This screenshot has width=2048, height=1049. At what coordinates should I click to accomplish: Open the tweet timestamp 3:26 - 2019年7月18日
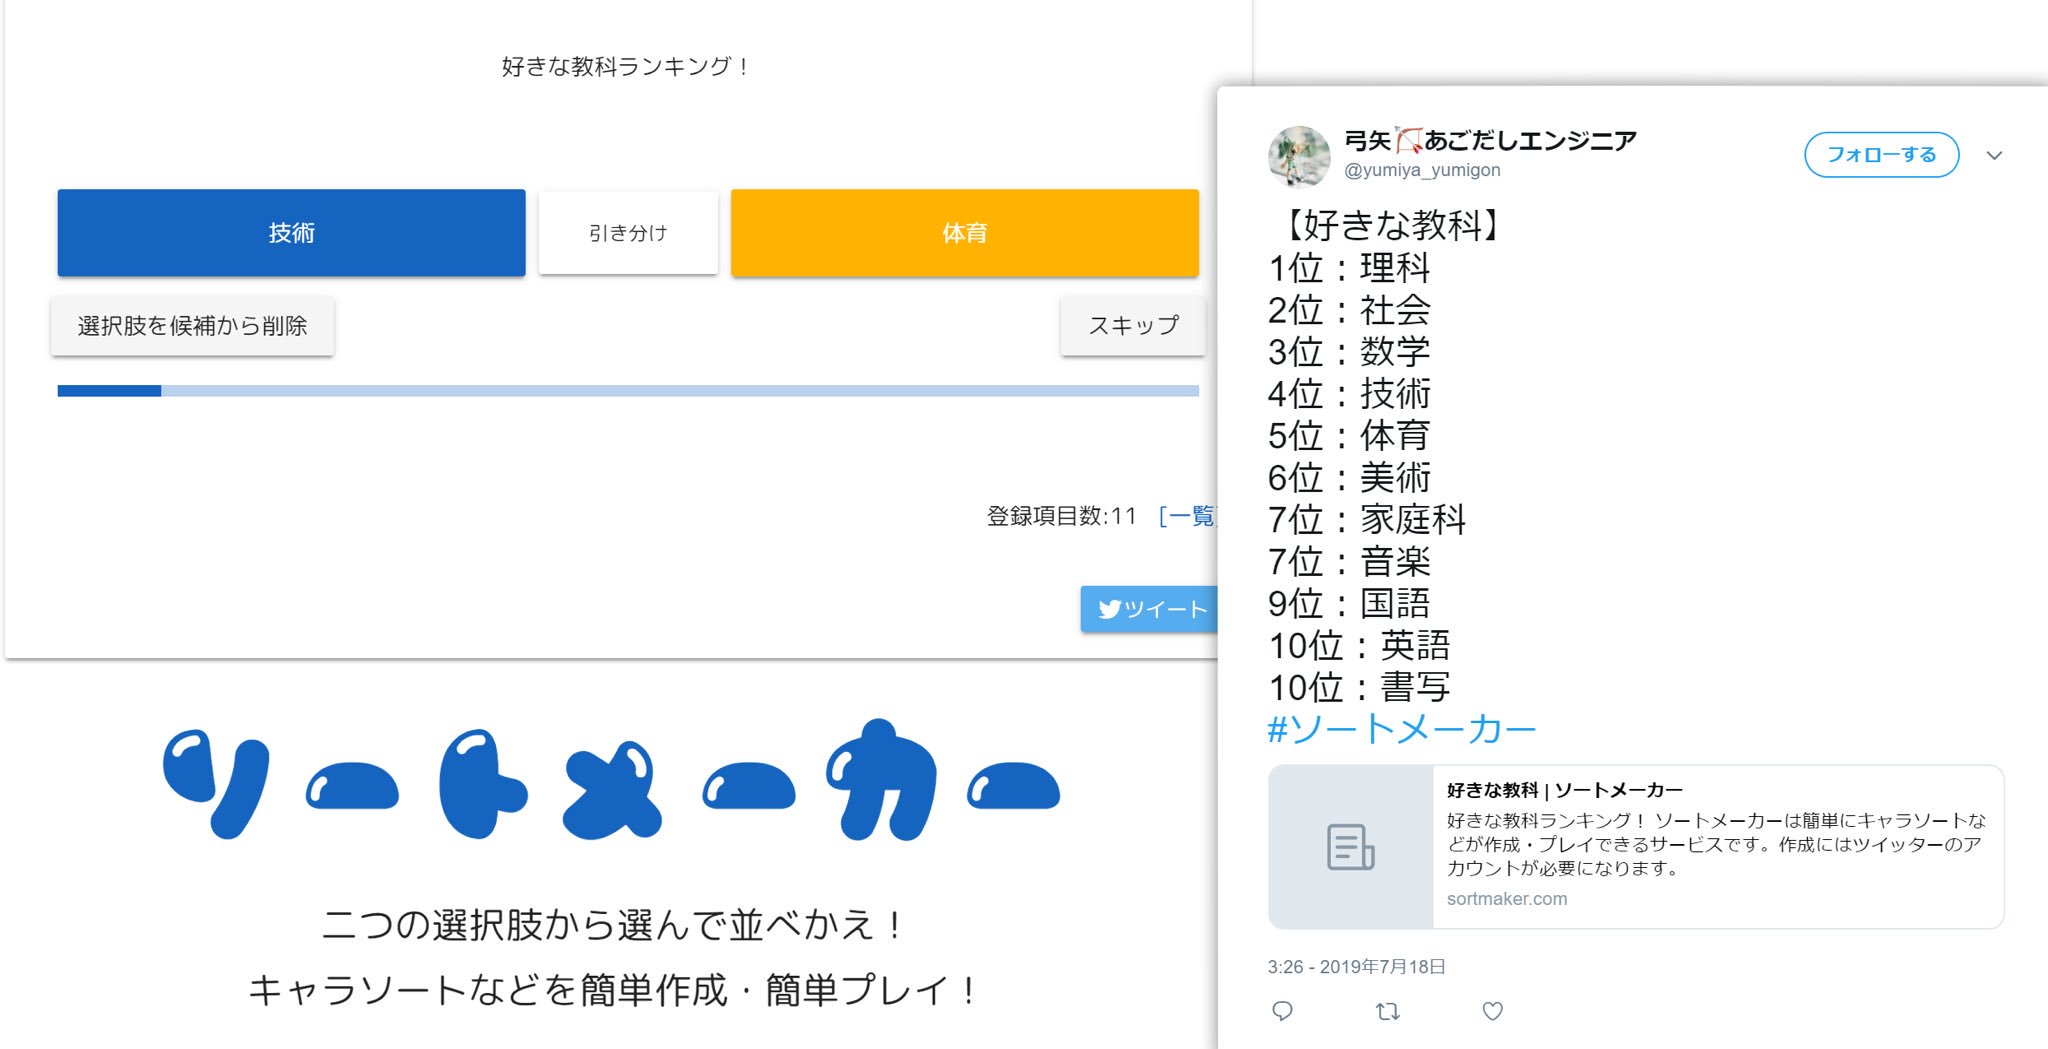click(1356, 967)
